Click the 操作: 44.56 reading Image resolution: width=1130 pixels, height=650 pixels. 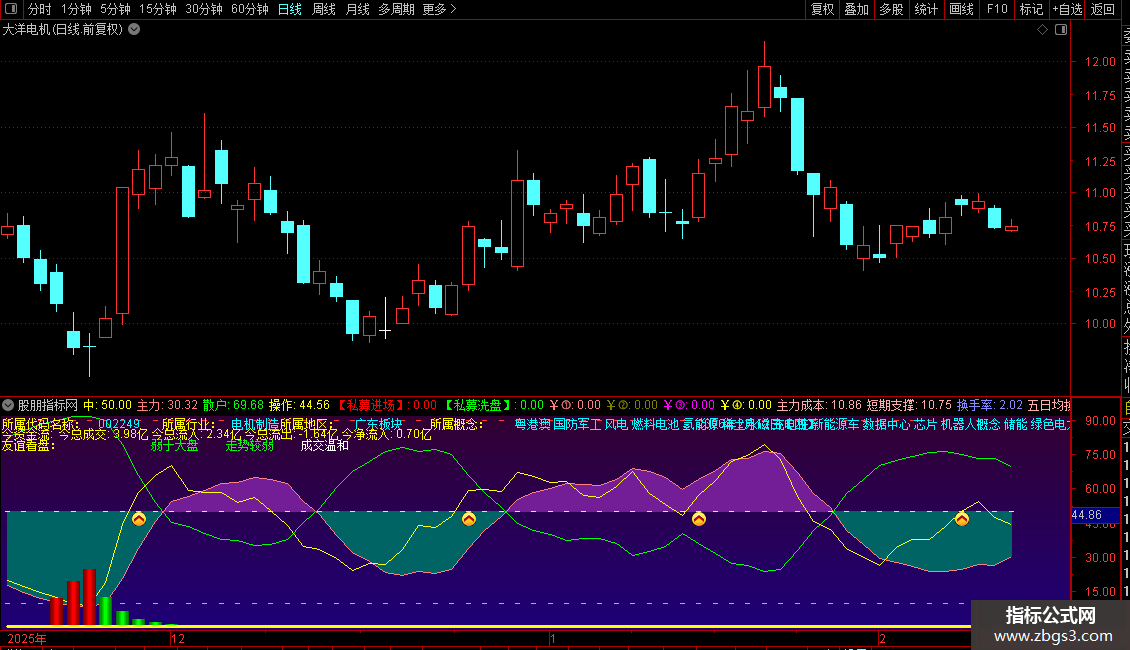[x=299, y=405]
